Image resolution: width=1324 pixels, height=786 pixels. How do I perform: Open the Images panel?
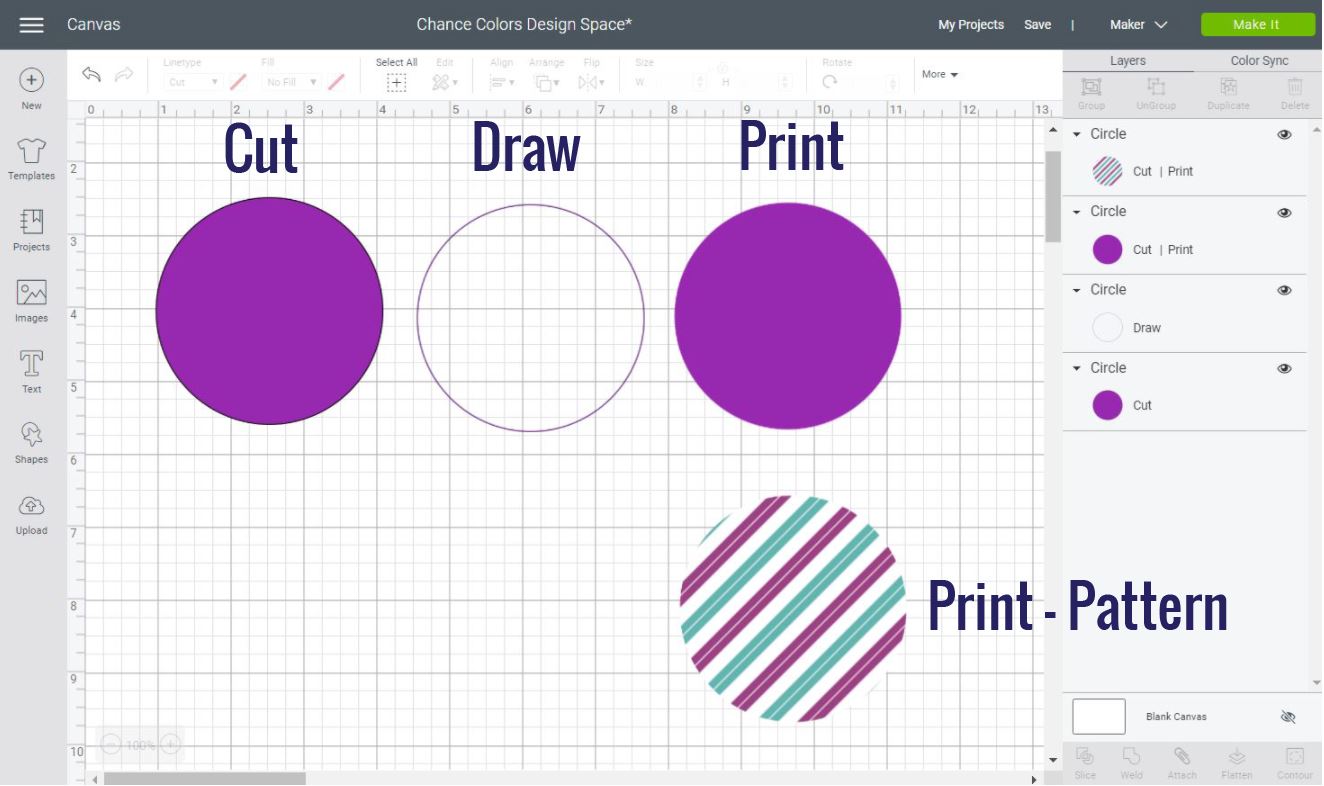click(31, 300)
